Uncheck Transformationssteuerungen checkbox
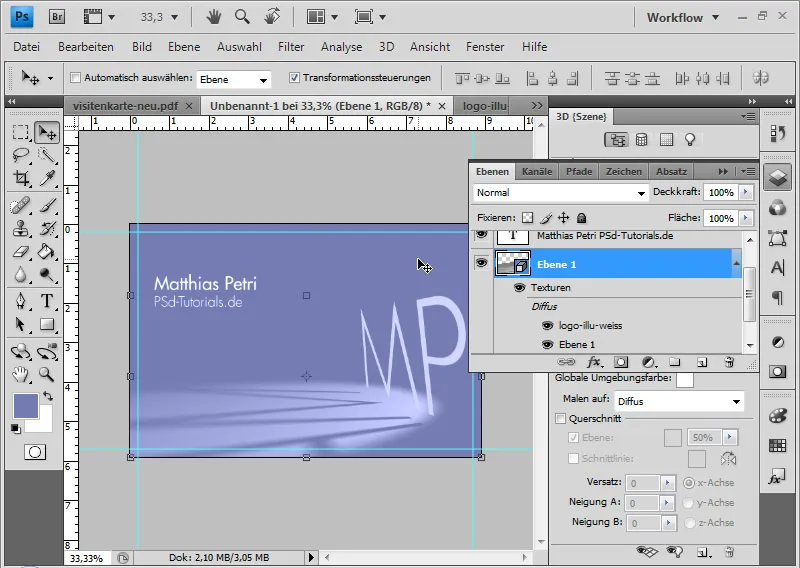Image resolution: width=800 pixels, height=568 pixels. (x=294, y=78)
